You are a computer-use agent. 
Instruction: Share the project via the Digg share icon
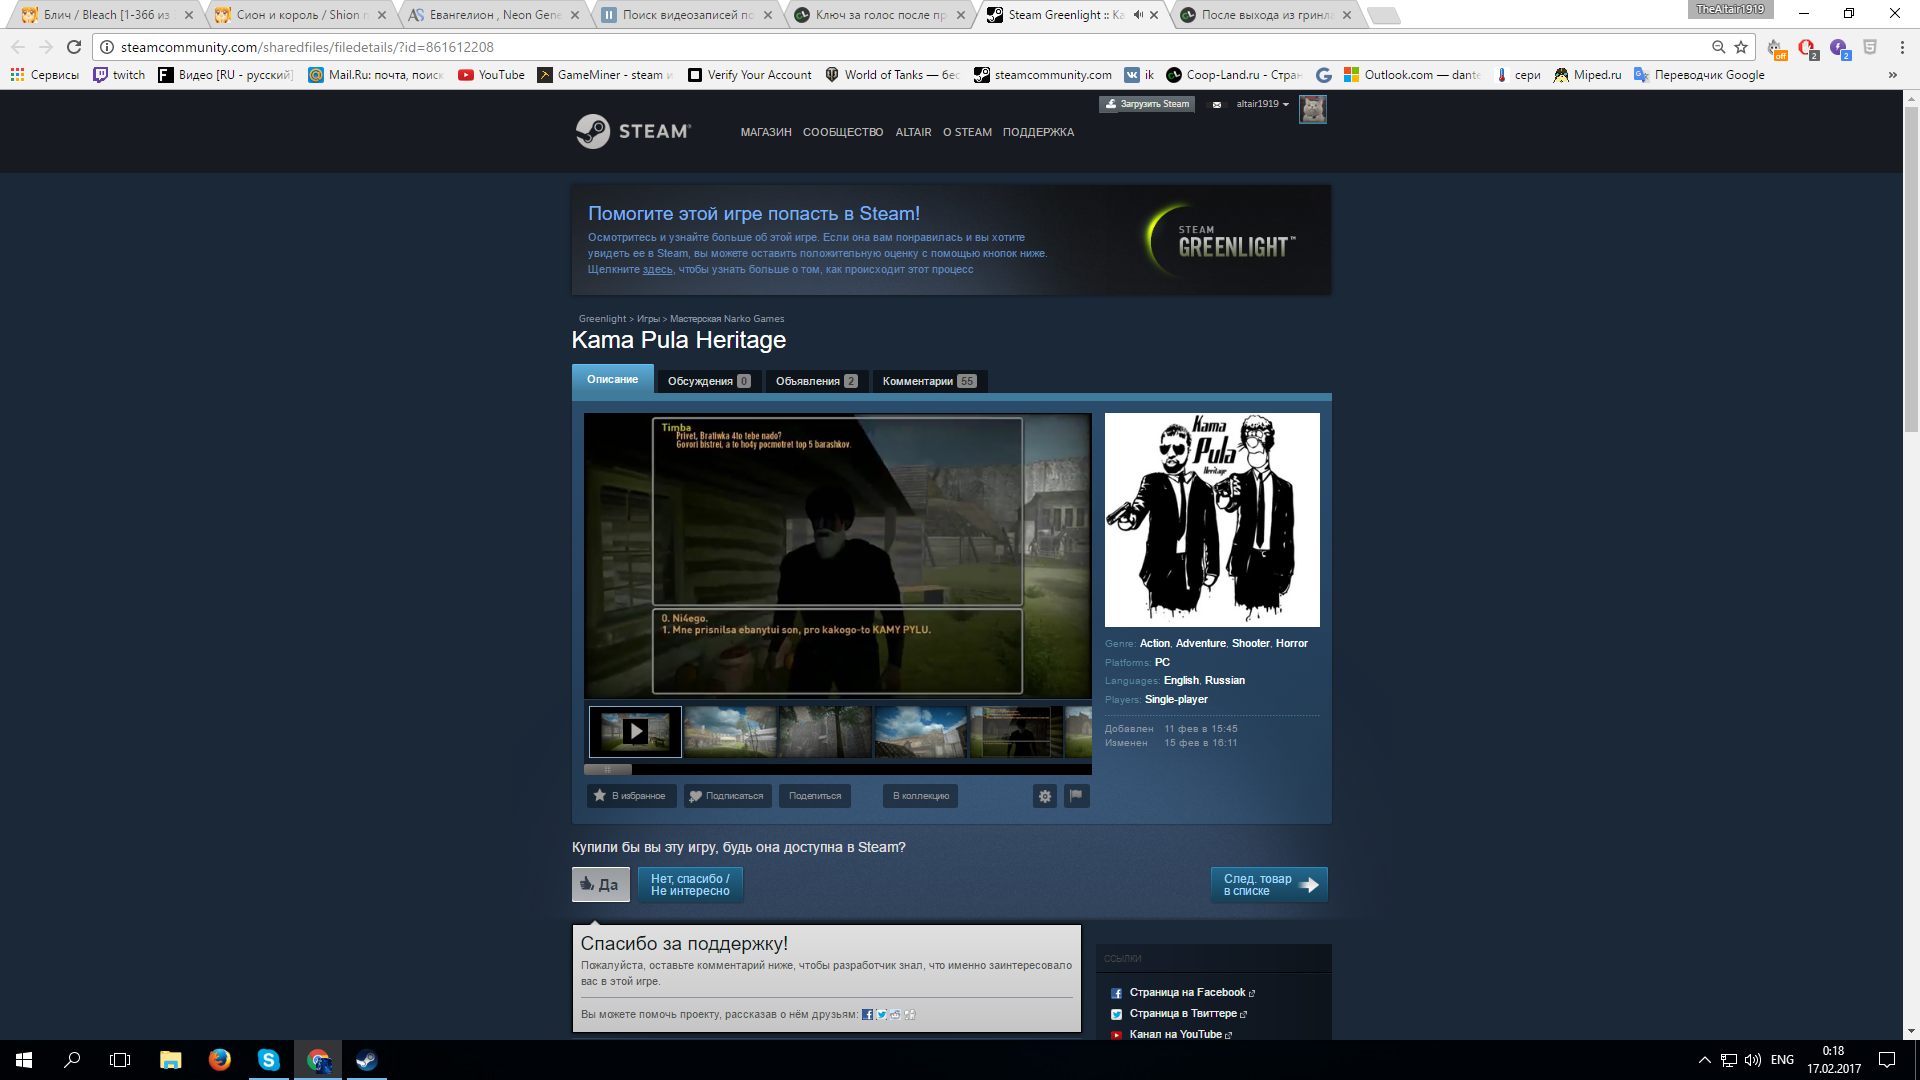[x=909, y=1014]
